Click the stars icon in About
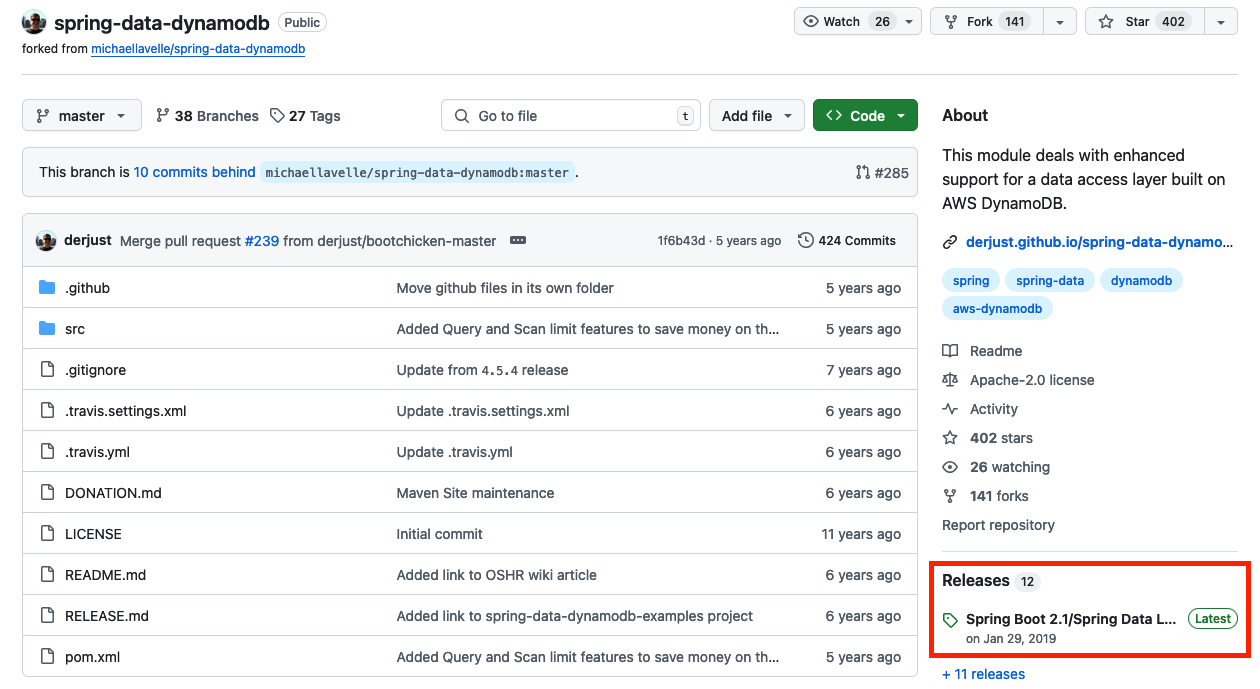The image size is (1260, 689). coord(950,438)
